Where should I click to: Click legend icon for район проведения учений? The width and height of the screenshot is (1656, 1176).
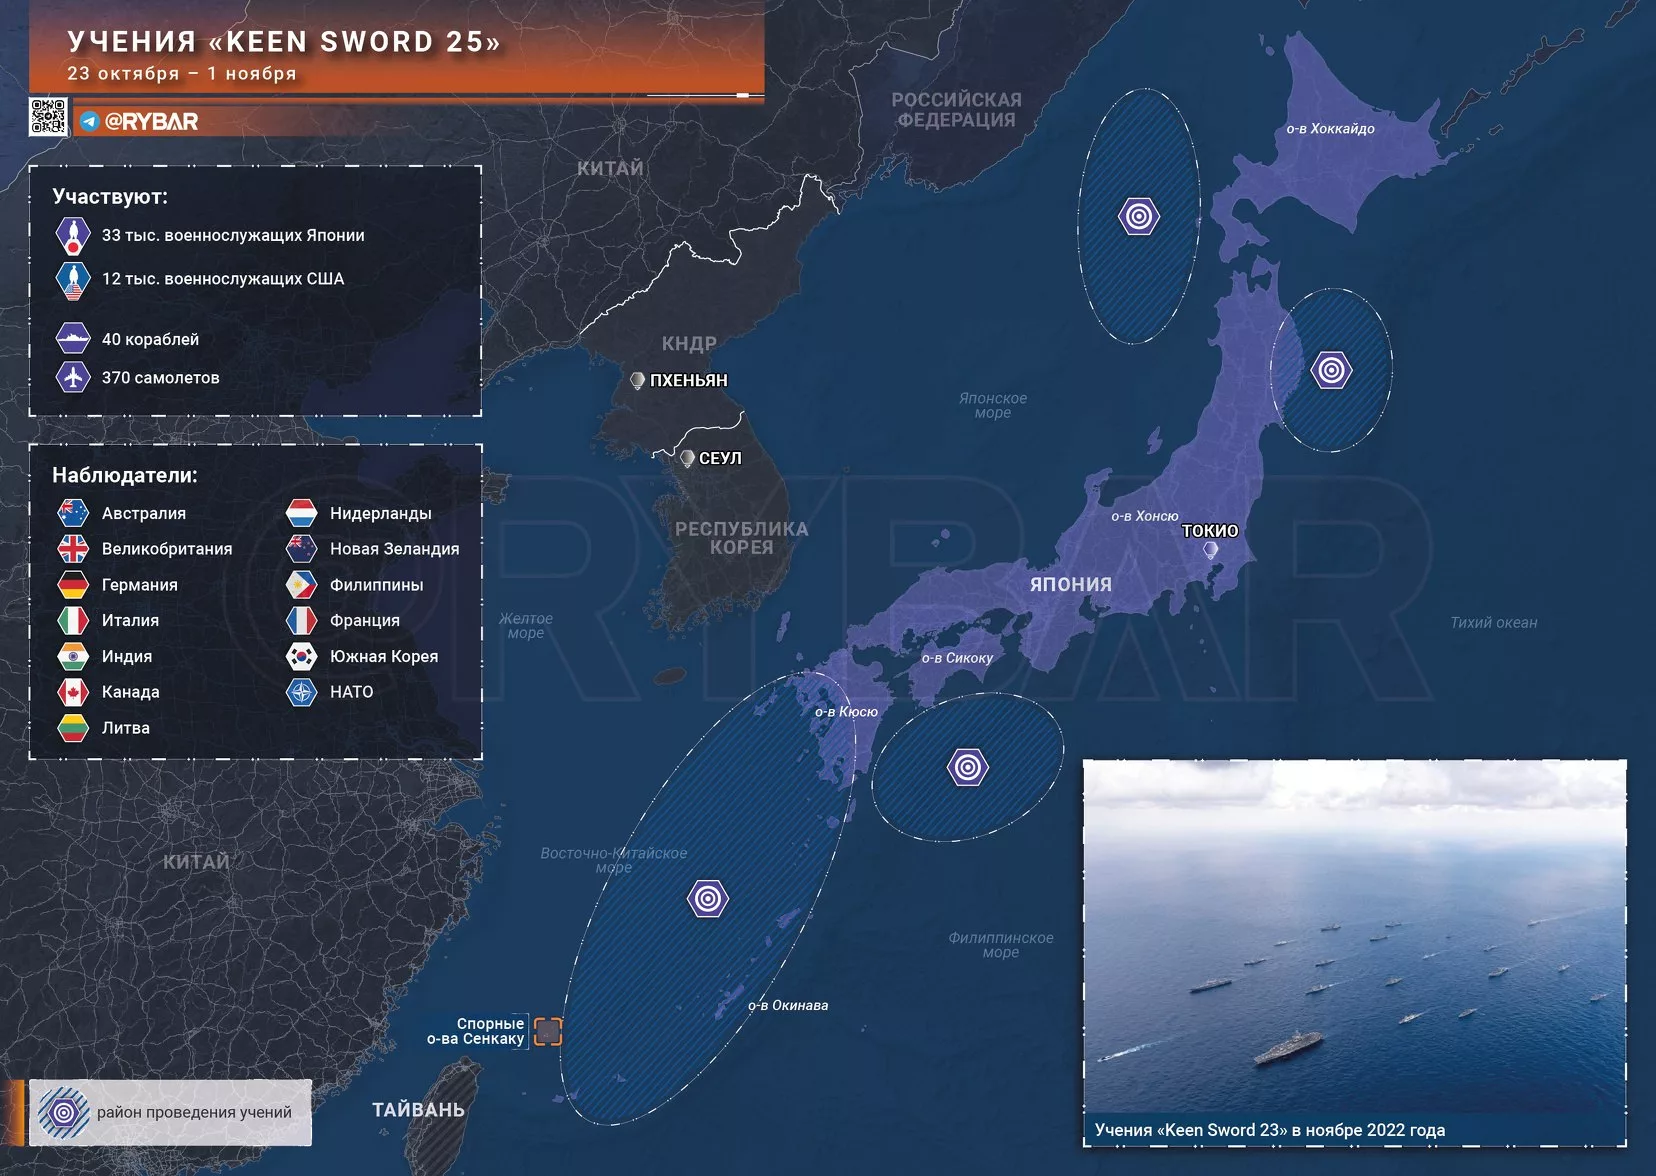coord(63,1112)
